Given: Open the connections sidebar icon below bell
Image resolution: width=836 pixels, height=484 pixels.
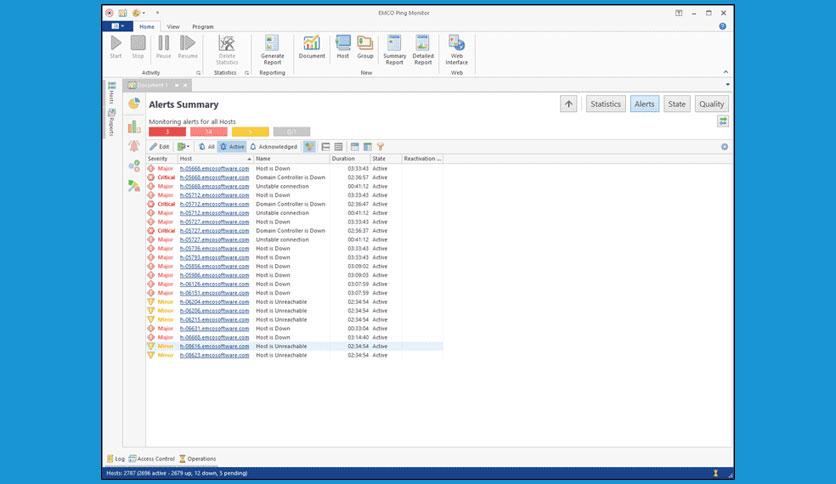Looking at the screenshot, I should click(x=134, y=166).
